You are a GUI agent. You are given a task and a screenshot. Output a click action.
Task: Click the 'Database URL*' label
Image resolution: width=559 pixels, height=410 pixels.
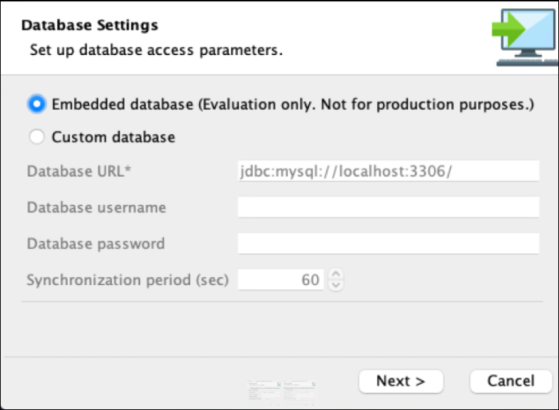click(79, 171)
